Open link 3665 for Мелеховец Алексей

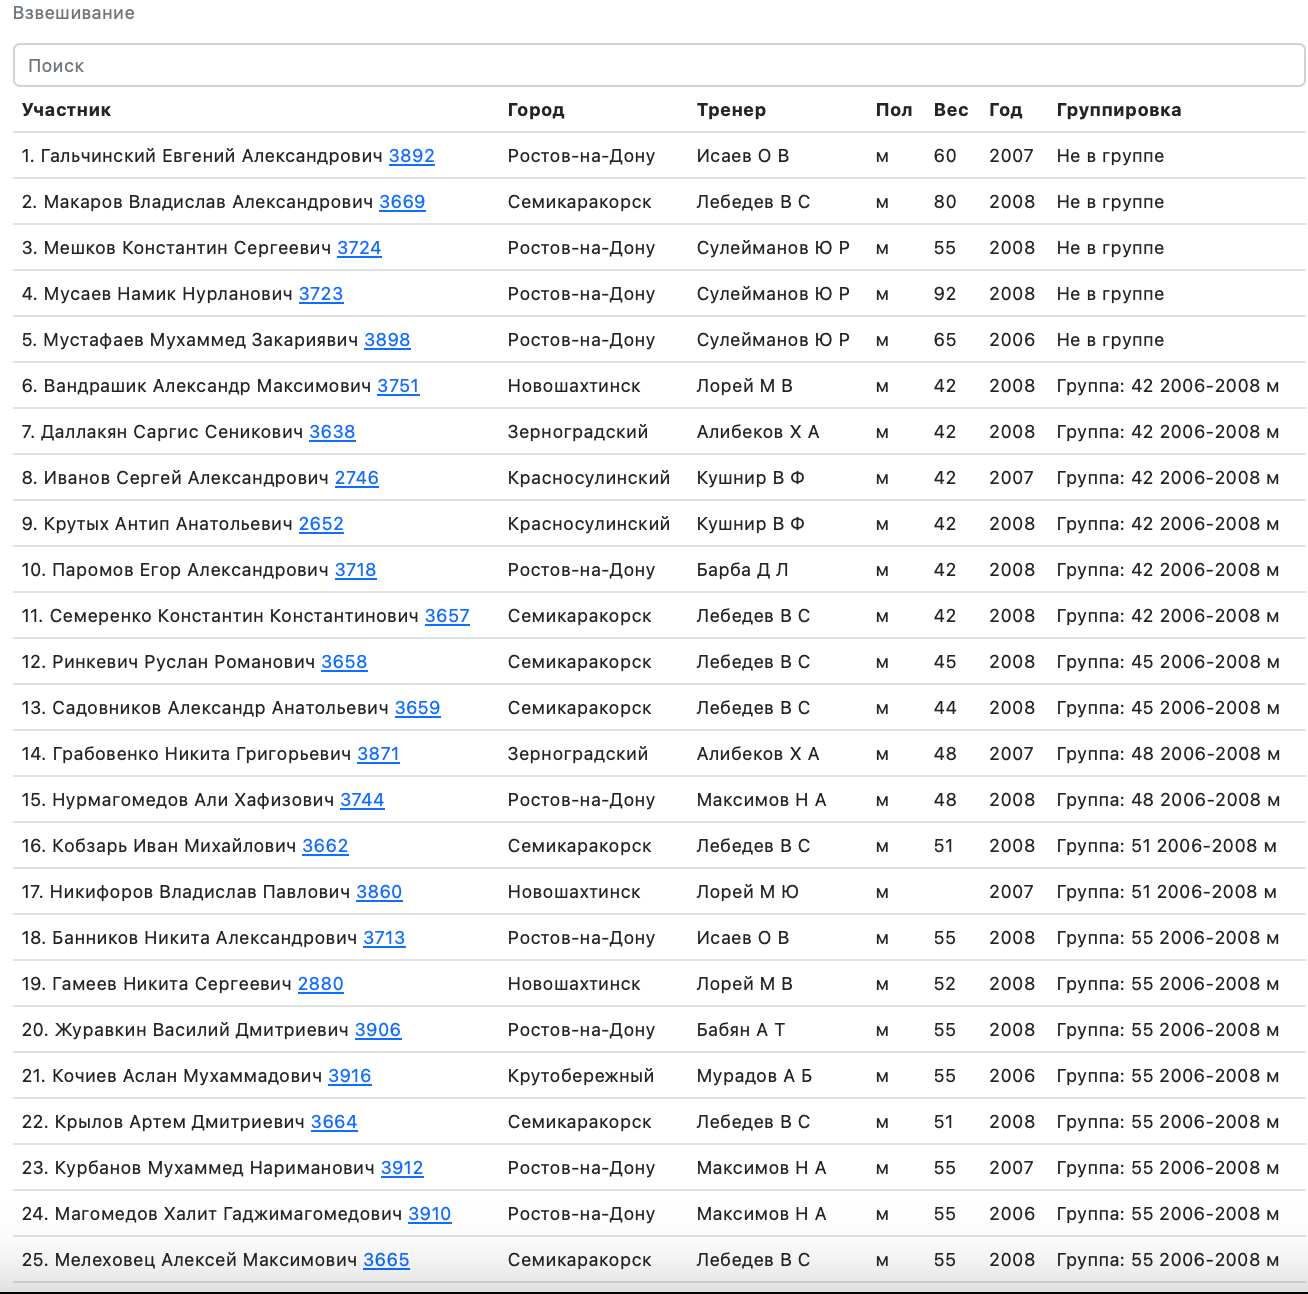pyautogui.click(x=386, y=1260)
